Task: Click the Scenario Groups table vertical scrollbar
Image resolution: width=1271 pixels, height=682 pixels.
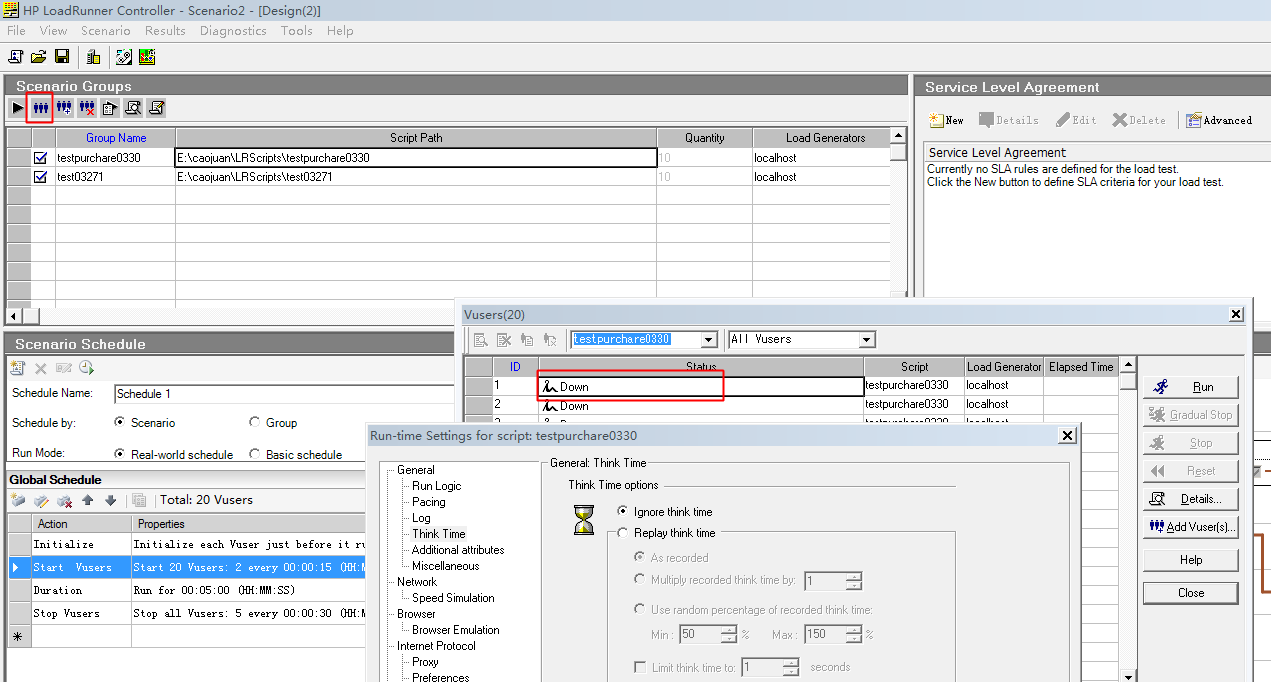Action: tap(899, 215)
